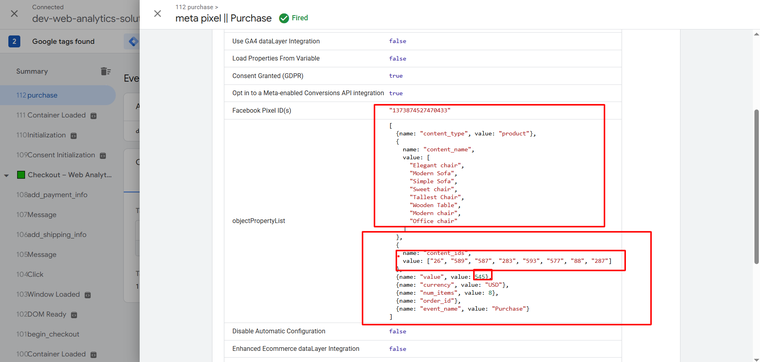Screen dimensions: 760x362
Task: Click the num_items value 8 line
Action: (447, 293)
